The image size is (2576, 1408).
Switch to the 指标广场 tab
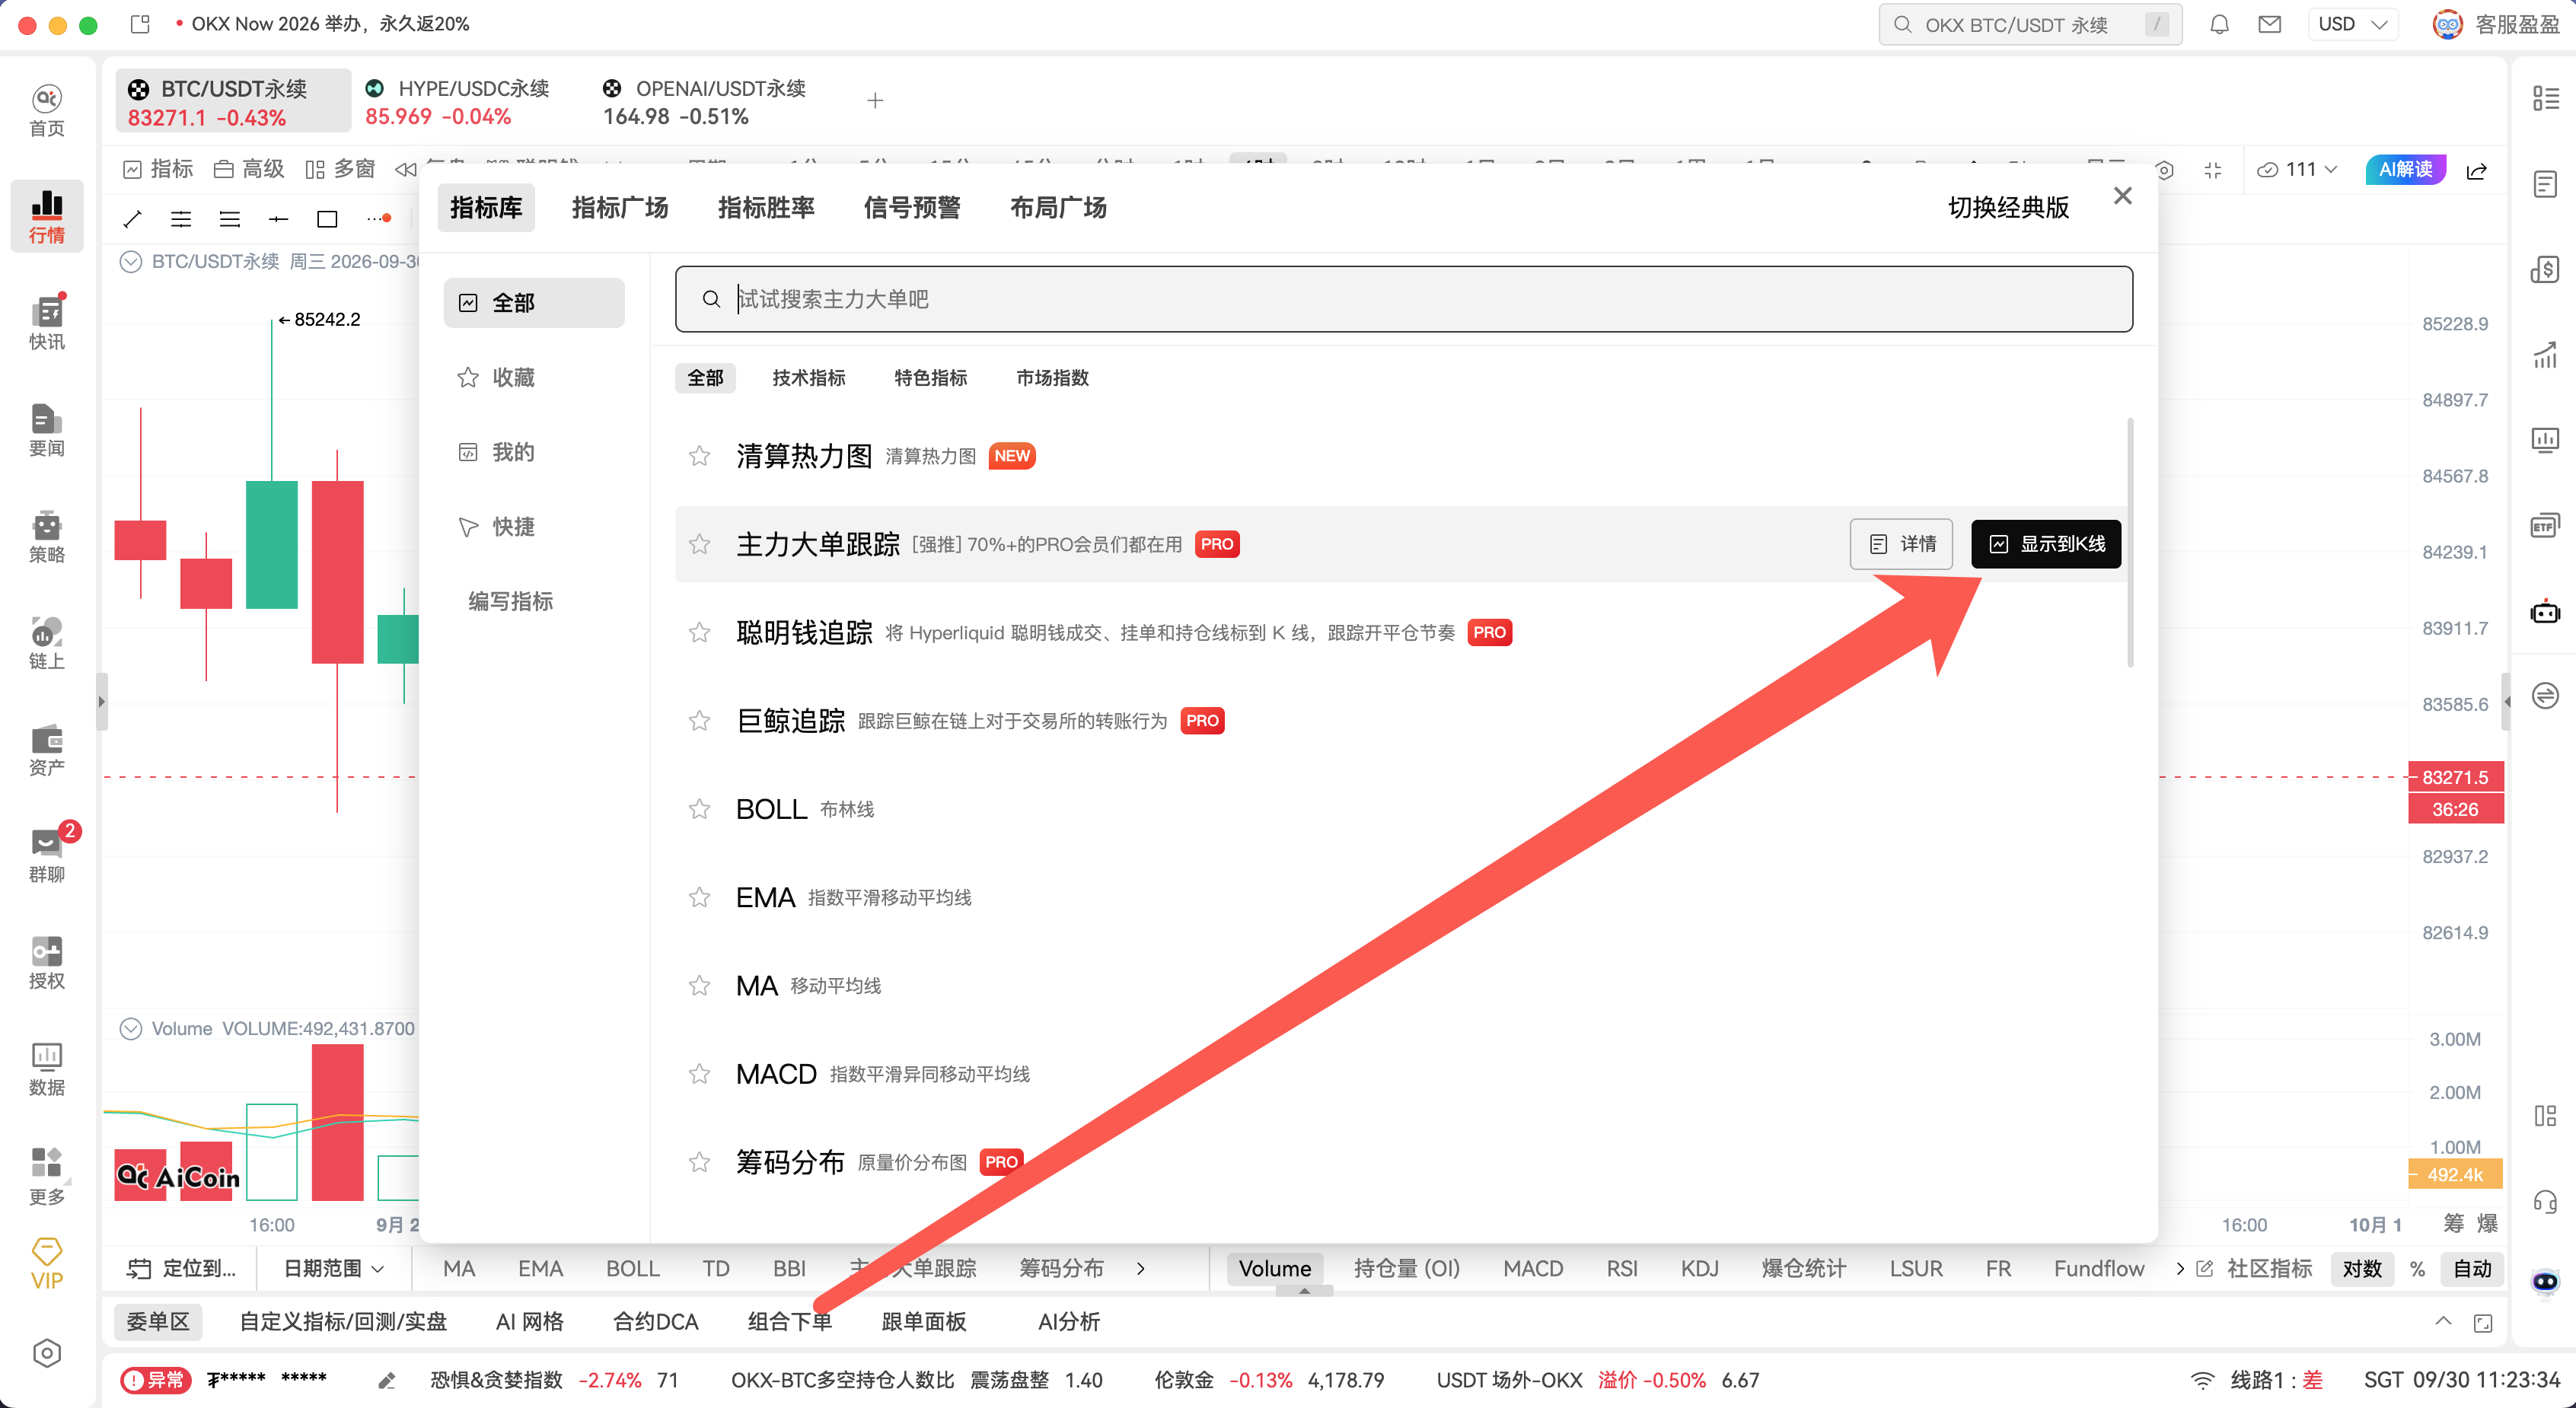click(x=620, y=208)
